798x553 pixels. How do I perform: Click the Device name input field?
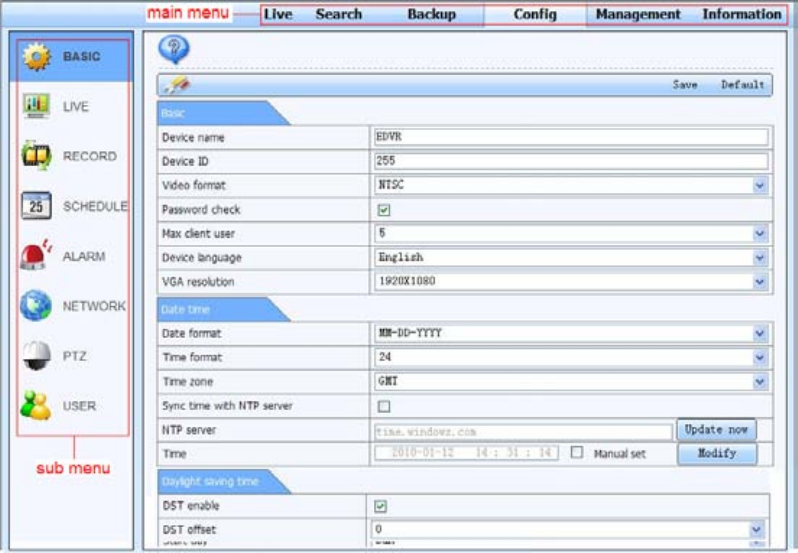pos(571,137)
